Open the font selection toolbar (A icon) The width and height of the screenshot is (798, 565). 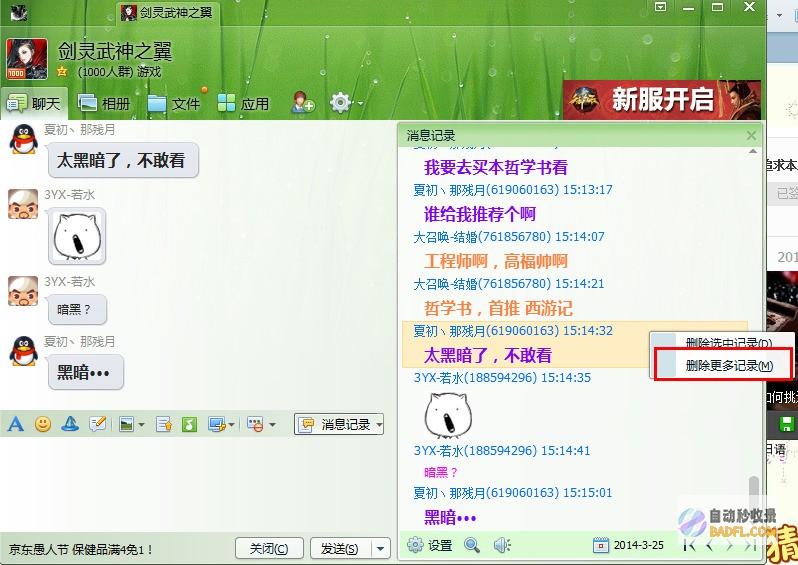pos(16,423)
